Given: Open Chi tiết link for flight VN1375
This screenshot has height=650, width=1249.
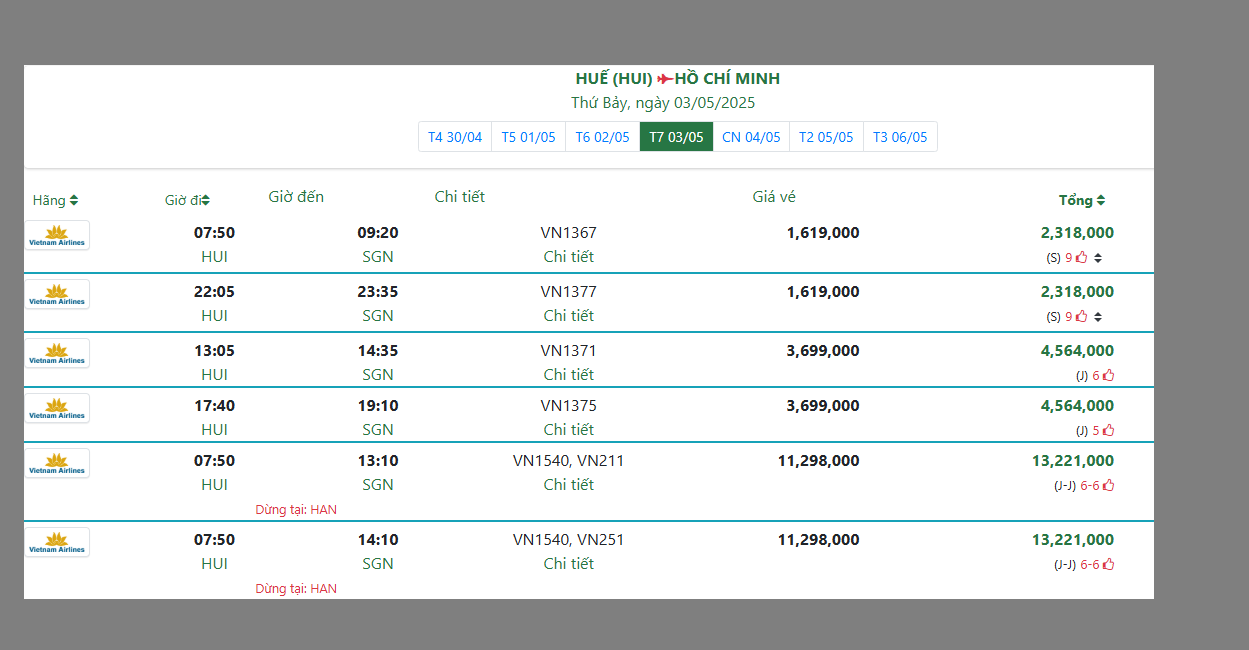Looking at the screenshot, I should tap(568, 430).
